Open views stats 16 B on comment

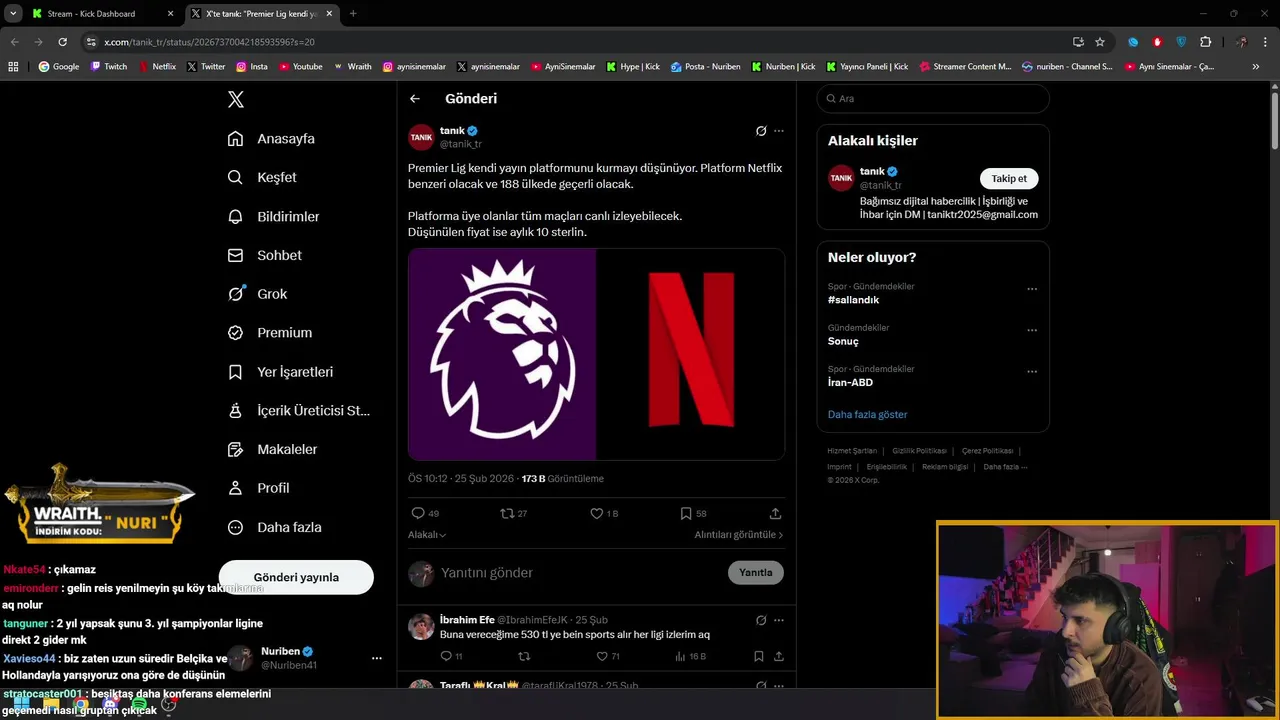click(690, 656)
